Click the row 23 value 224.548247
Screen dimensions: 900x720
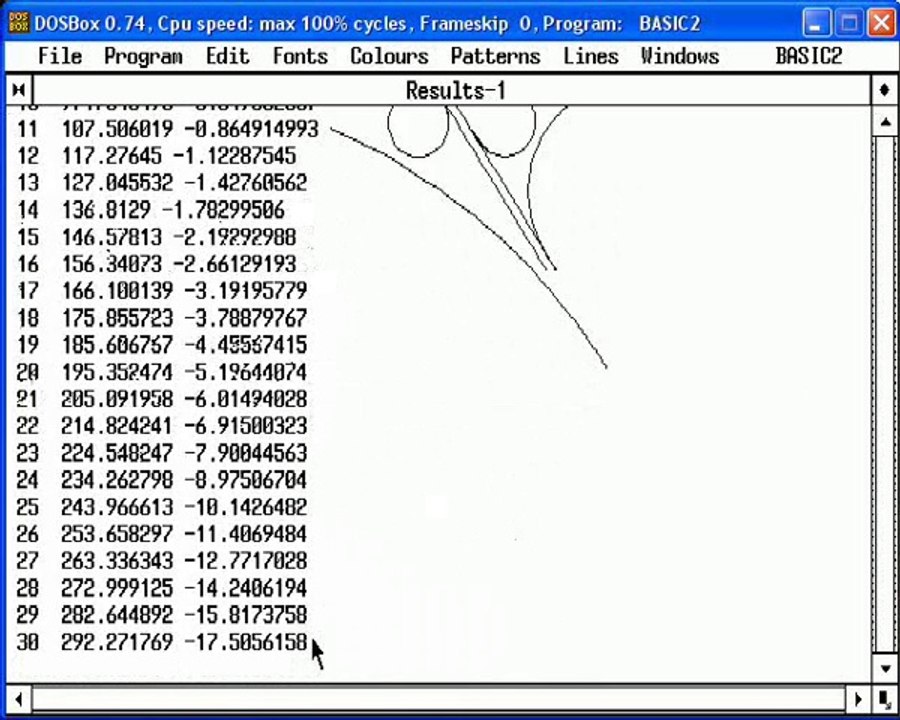pos(117,453)
